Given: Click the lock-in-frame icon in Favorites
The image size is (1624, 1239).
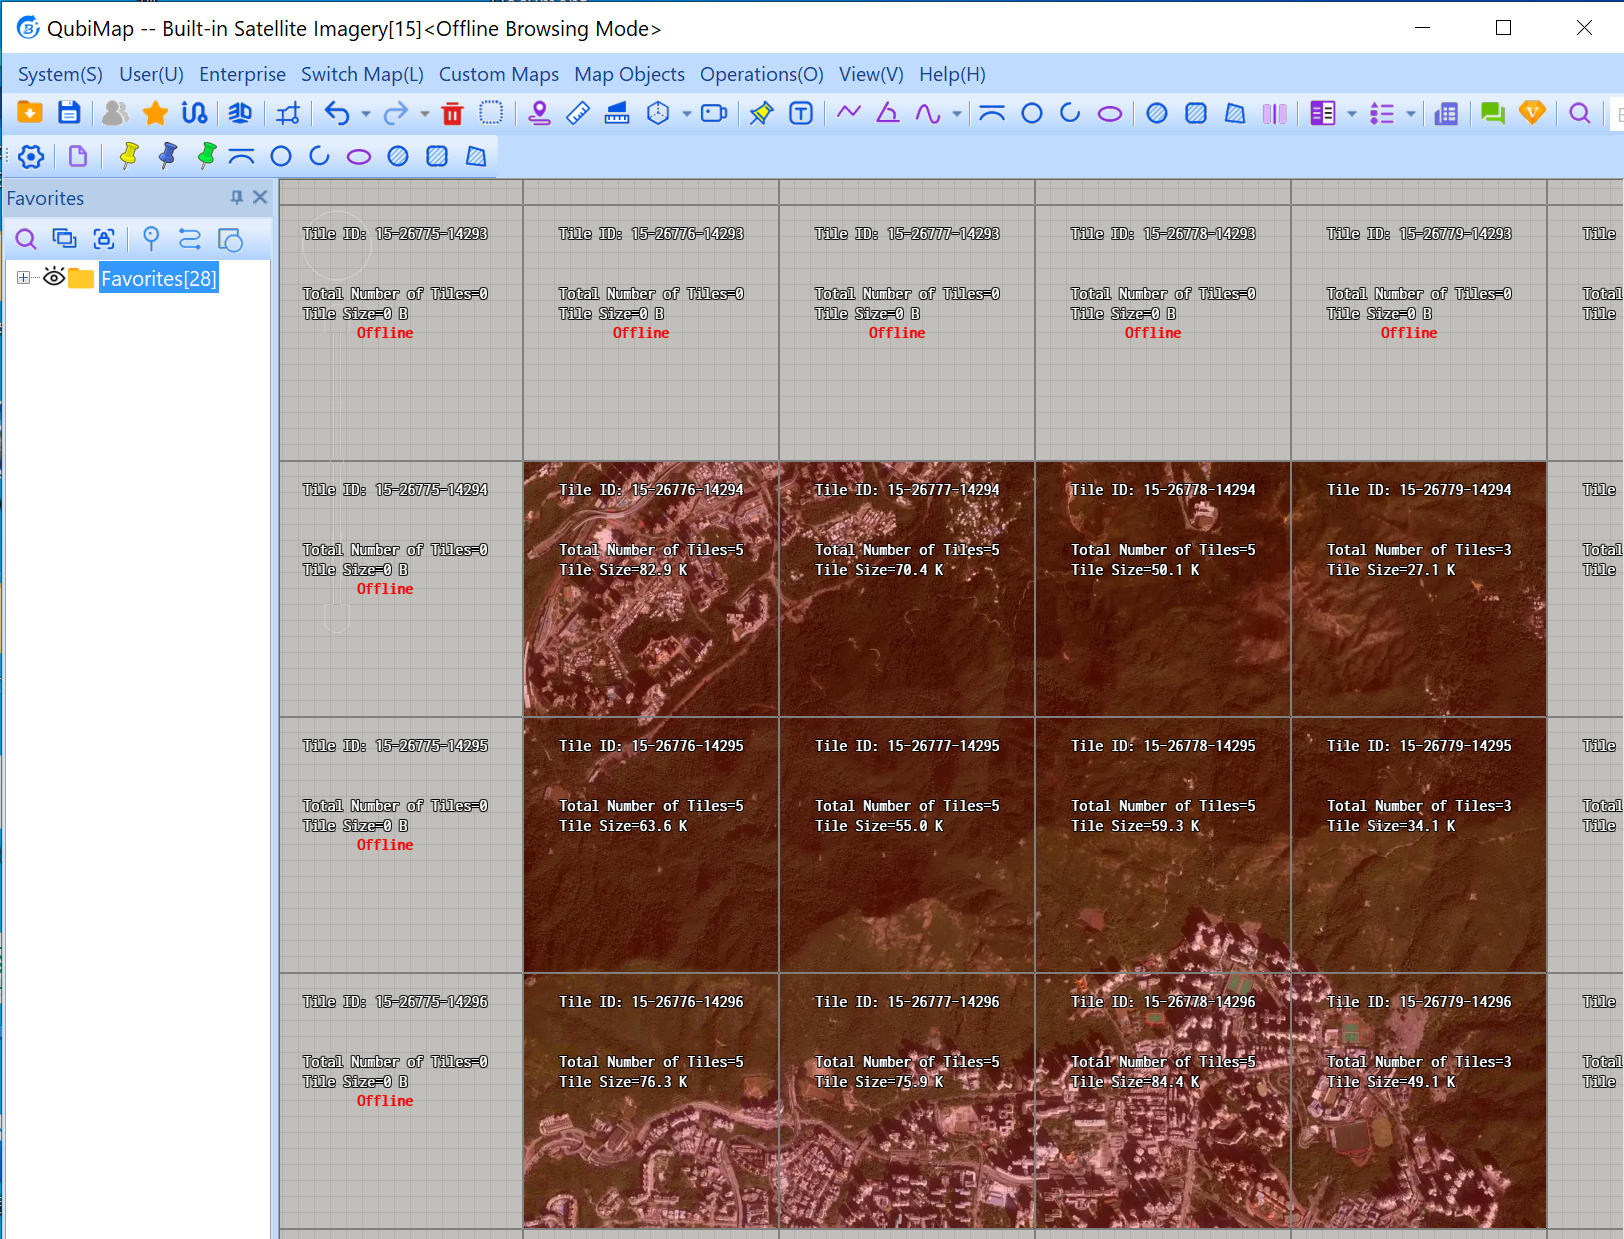Looking at the screenshot, I should (x=104, y=238).
